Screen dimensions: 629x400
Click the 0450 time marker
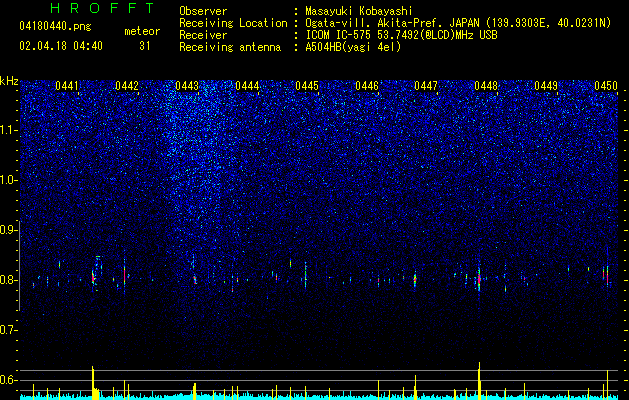point(606,86)
